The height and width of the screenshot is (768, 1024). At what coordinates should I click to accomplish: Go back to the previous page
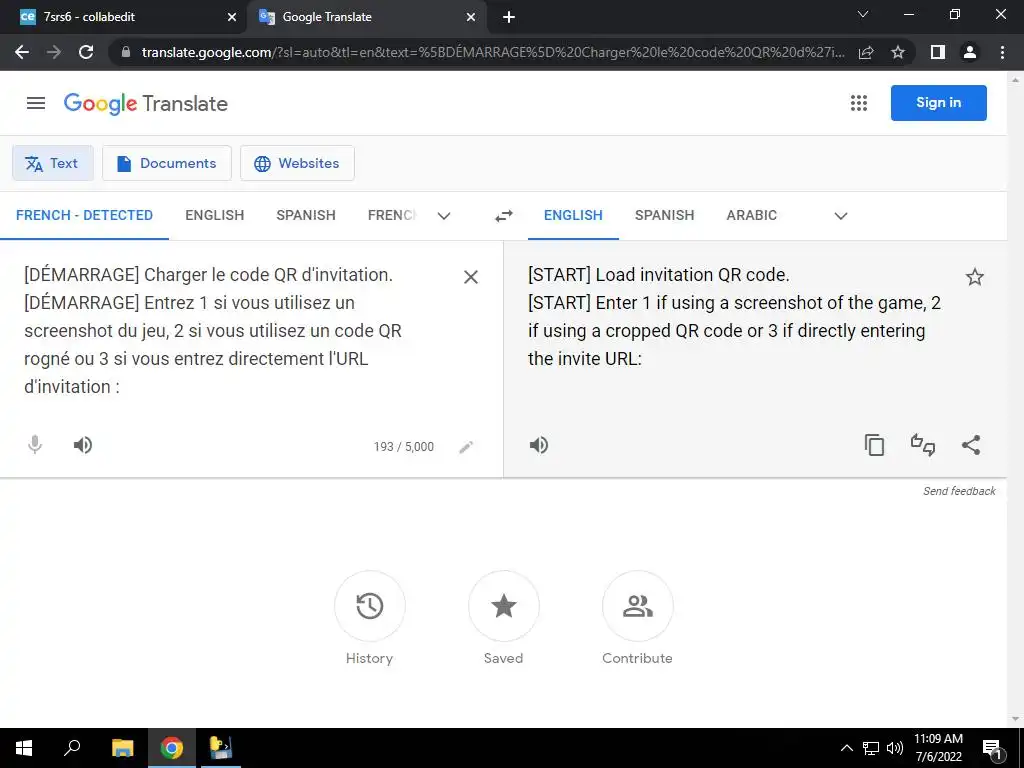coord(22,52)
